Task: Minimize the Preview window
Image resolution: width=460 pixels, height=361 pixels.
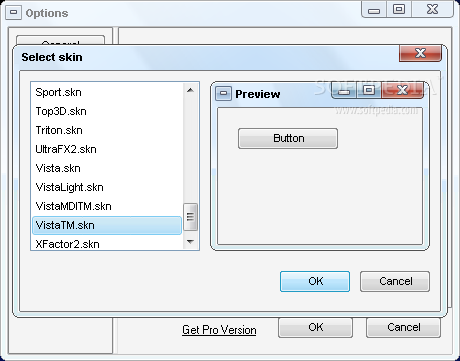Action: pos(344,91)
